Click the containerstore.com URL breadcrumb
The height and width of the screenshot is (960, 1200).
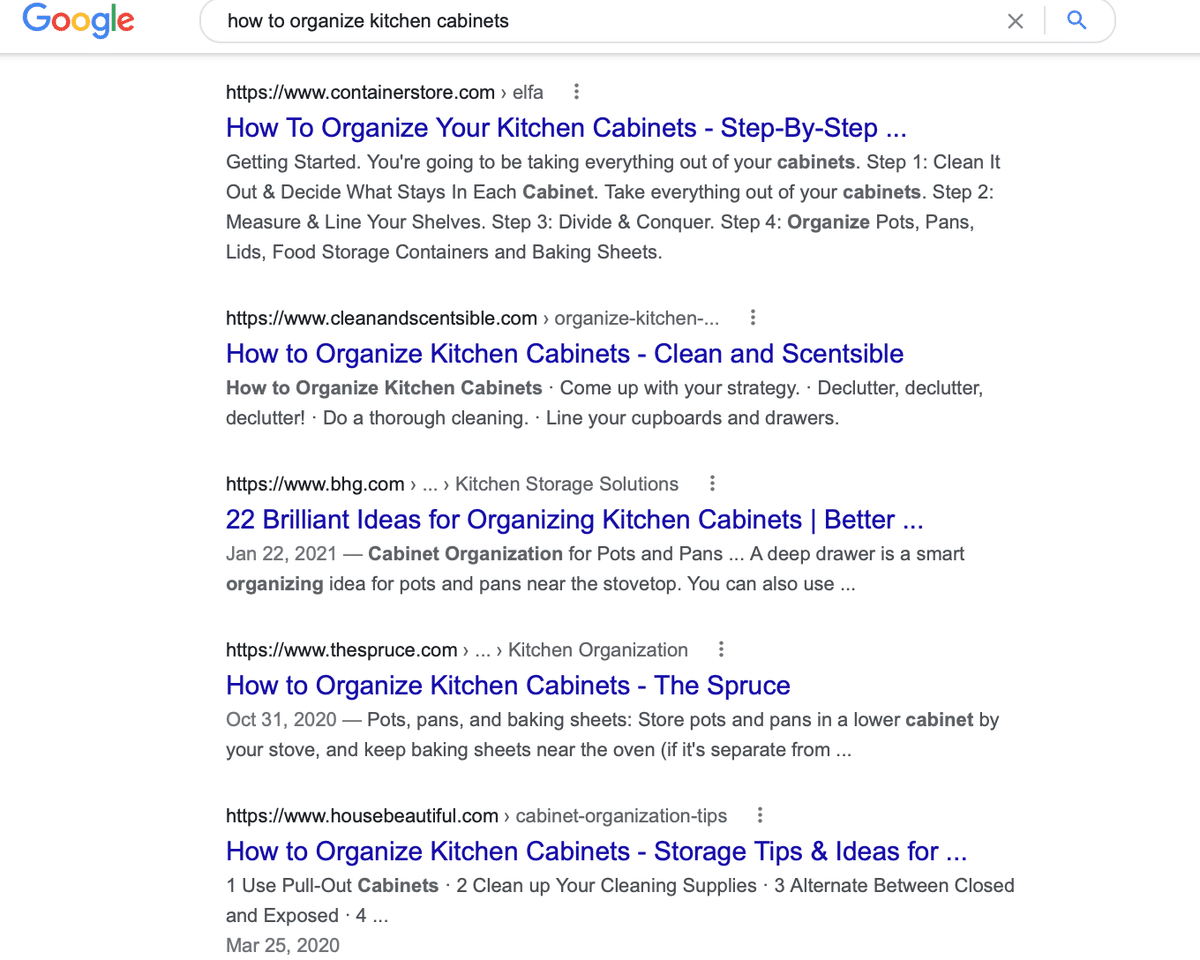(384, 93)
